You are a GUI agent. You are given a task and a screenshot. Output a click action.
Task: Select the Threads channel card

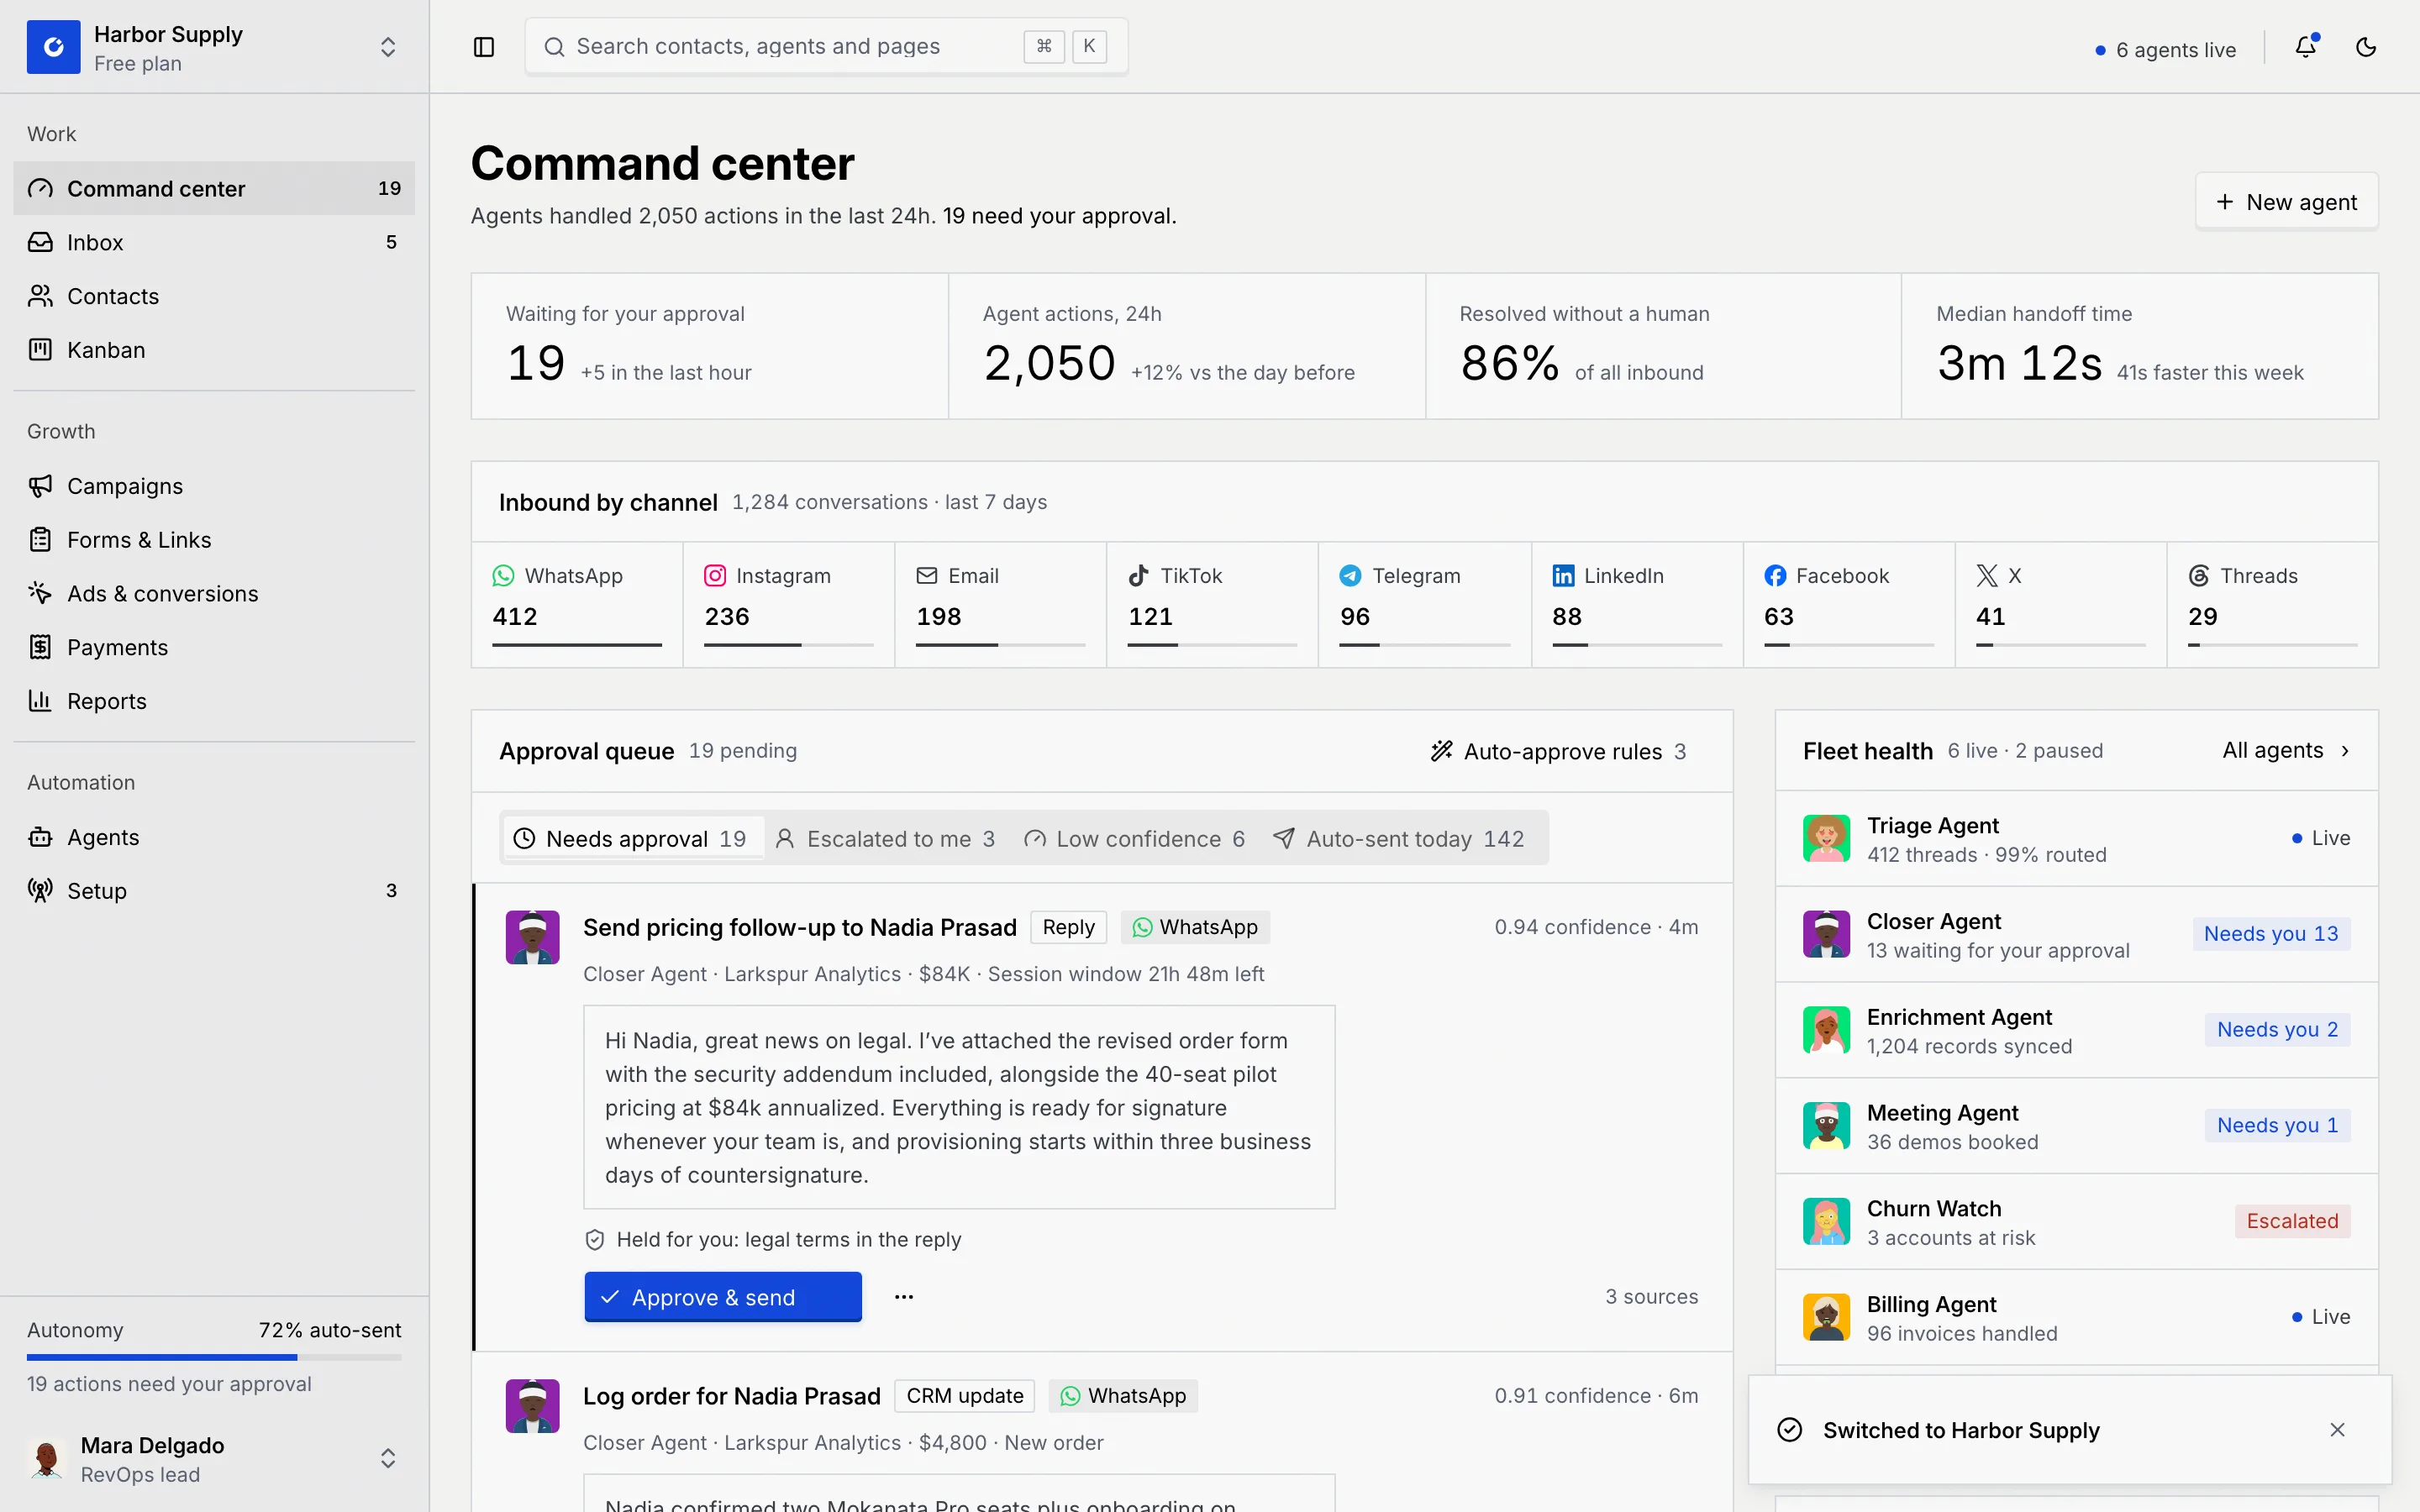point(2272,604)
